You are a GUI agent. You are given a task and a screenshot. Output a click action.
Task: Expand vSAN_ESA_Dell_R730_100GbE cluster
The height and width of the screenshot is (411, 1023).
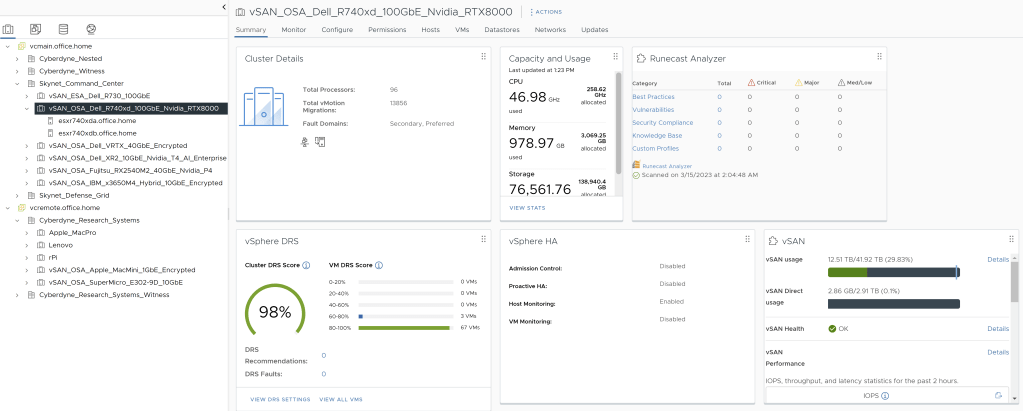click(27, 96)
